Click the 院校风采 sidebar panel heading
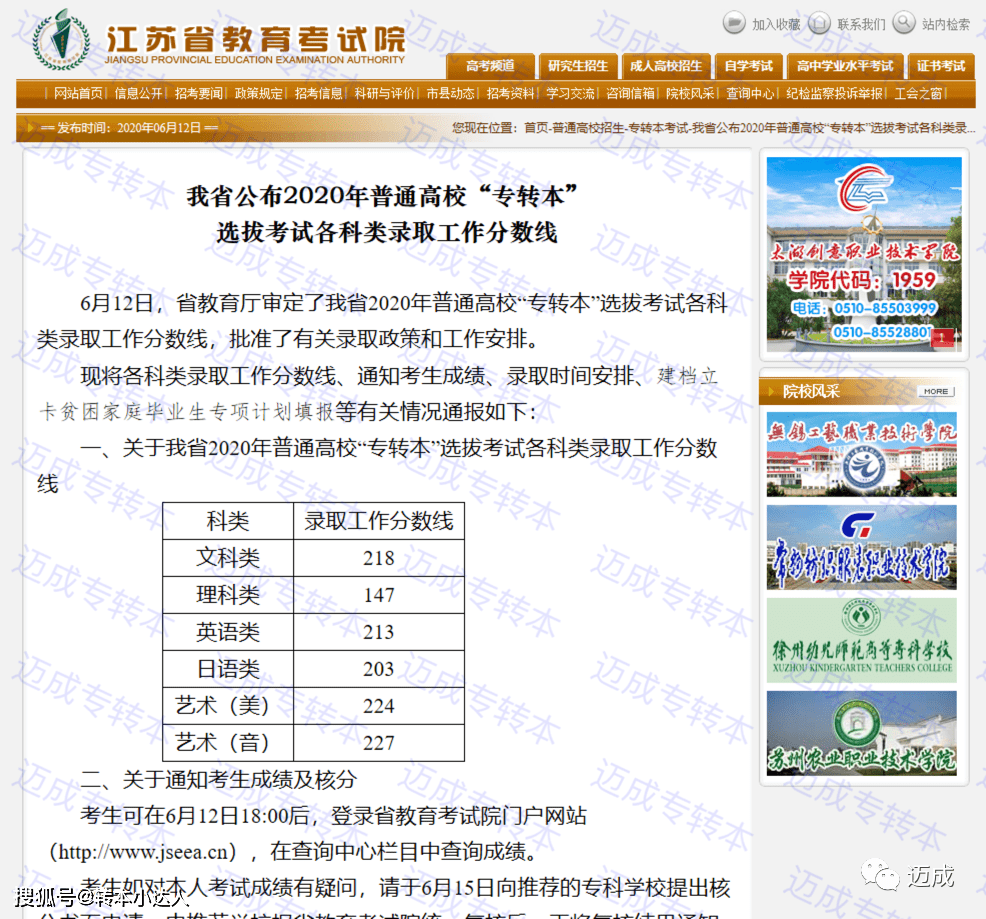Viewport: 986px width, 919px height. tap(811, 391)
